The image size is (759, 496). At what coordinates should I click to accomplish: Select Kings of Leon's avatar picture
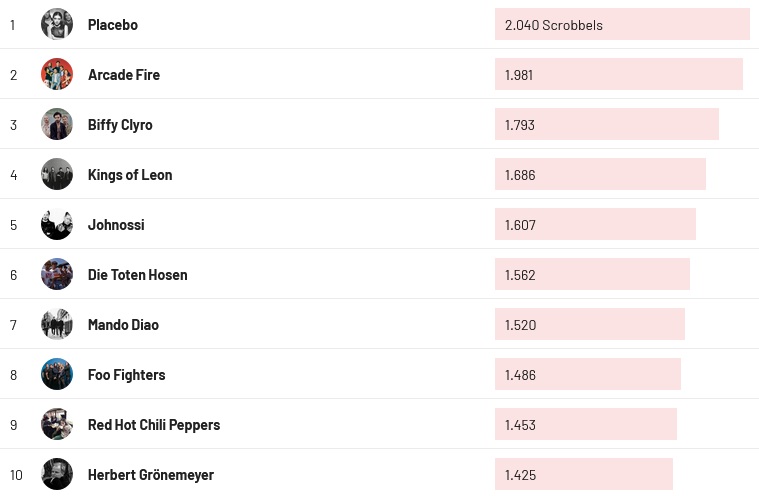pos(57,174)
